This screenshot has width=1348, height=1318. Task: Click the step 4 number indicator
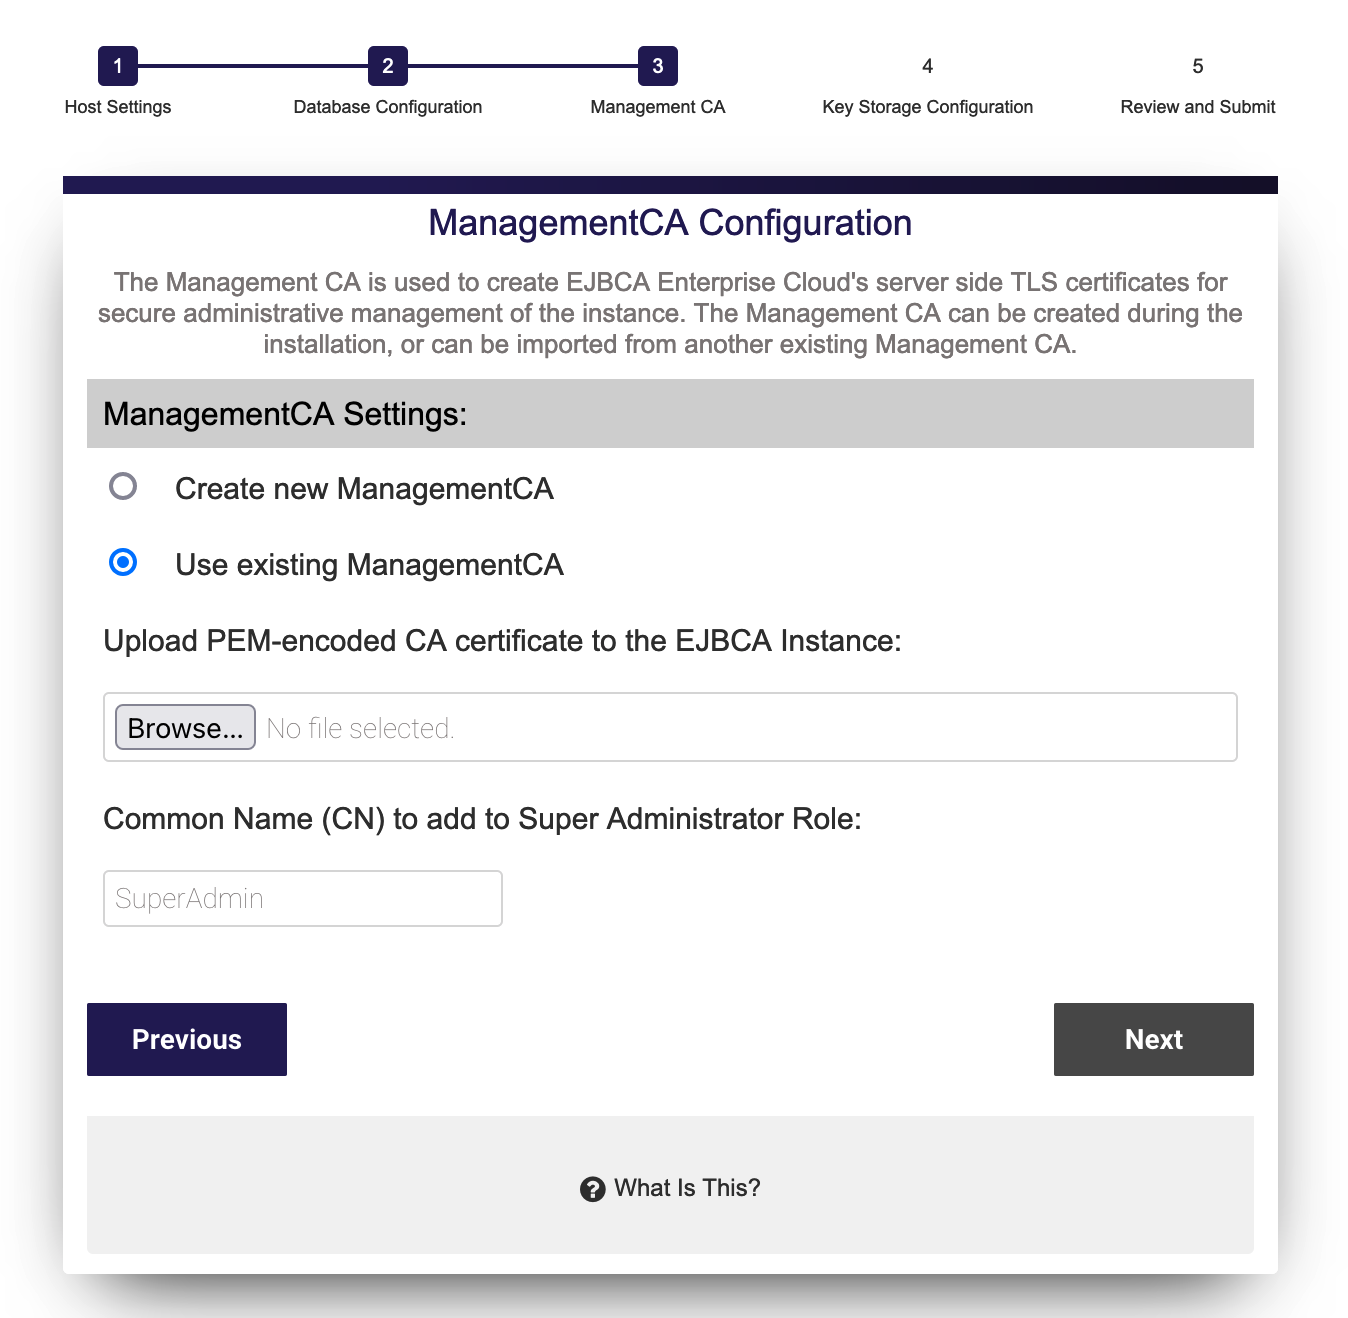pyautogui.click(x=928, y=66)
